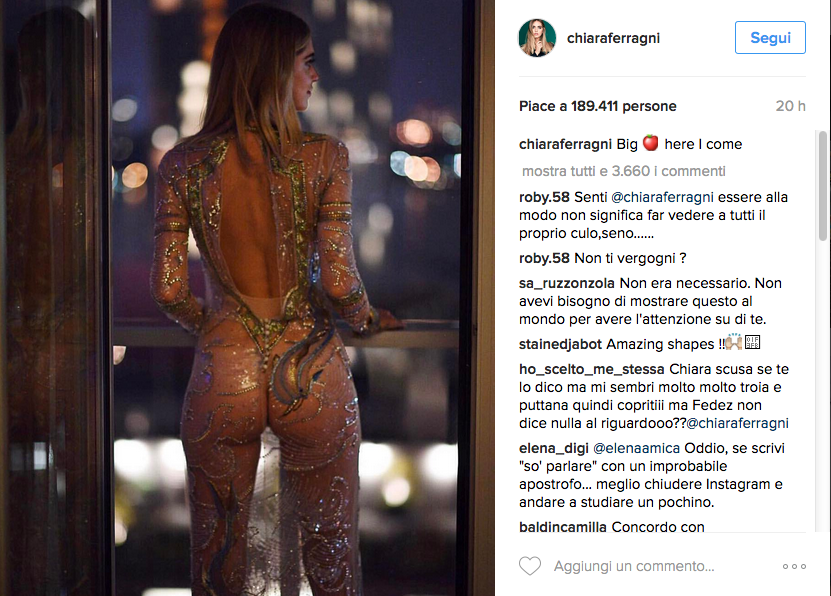Open baldincamilla commenter profile

(x=562, y=527)
